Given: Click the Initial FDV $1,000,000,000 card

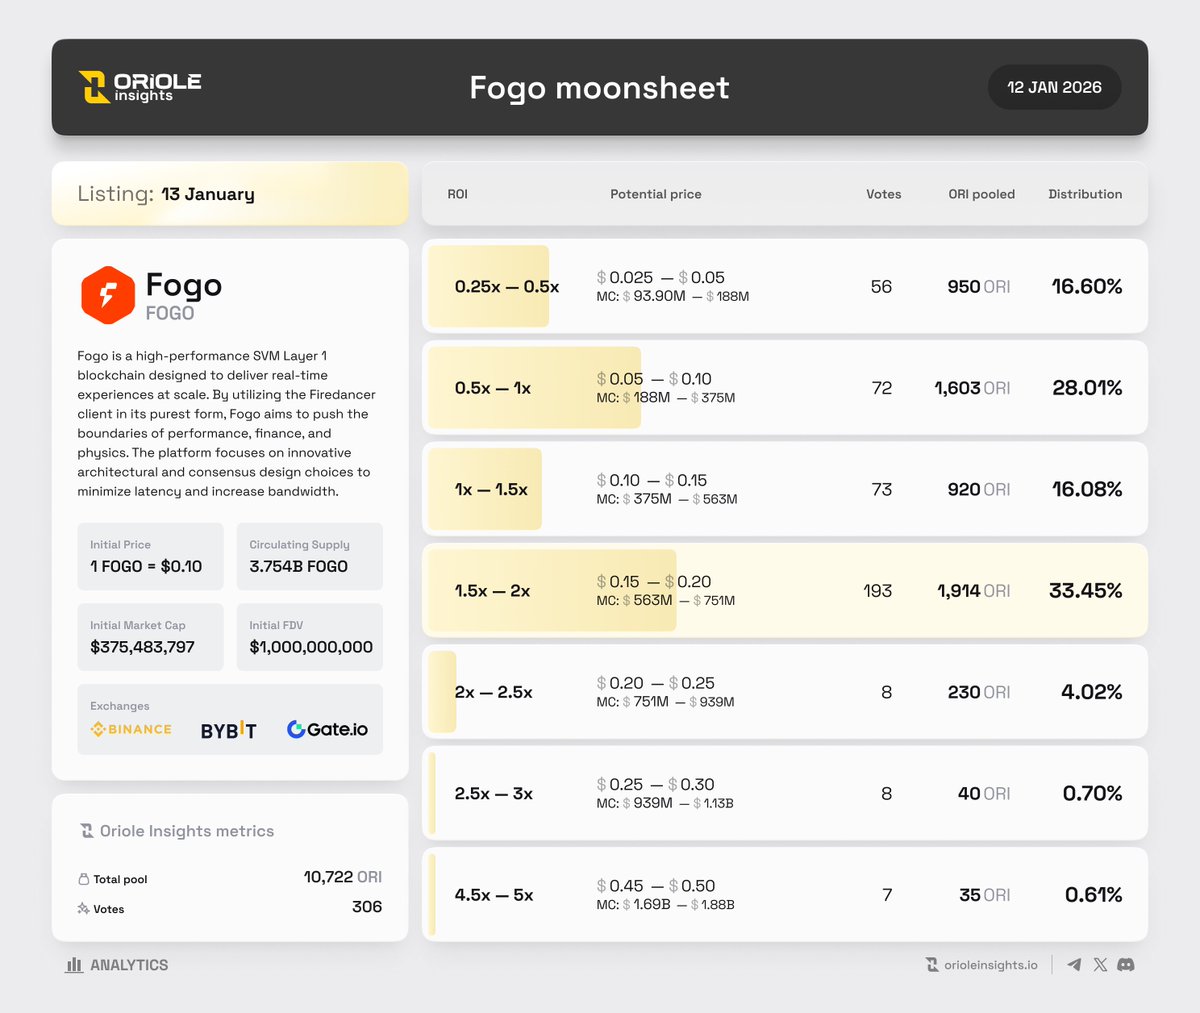Looking at the screenshot, I should pos(310,637).
